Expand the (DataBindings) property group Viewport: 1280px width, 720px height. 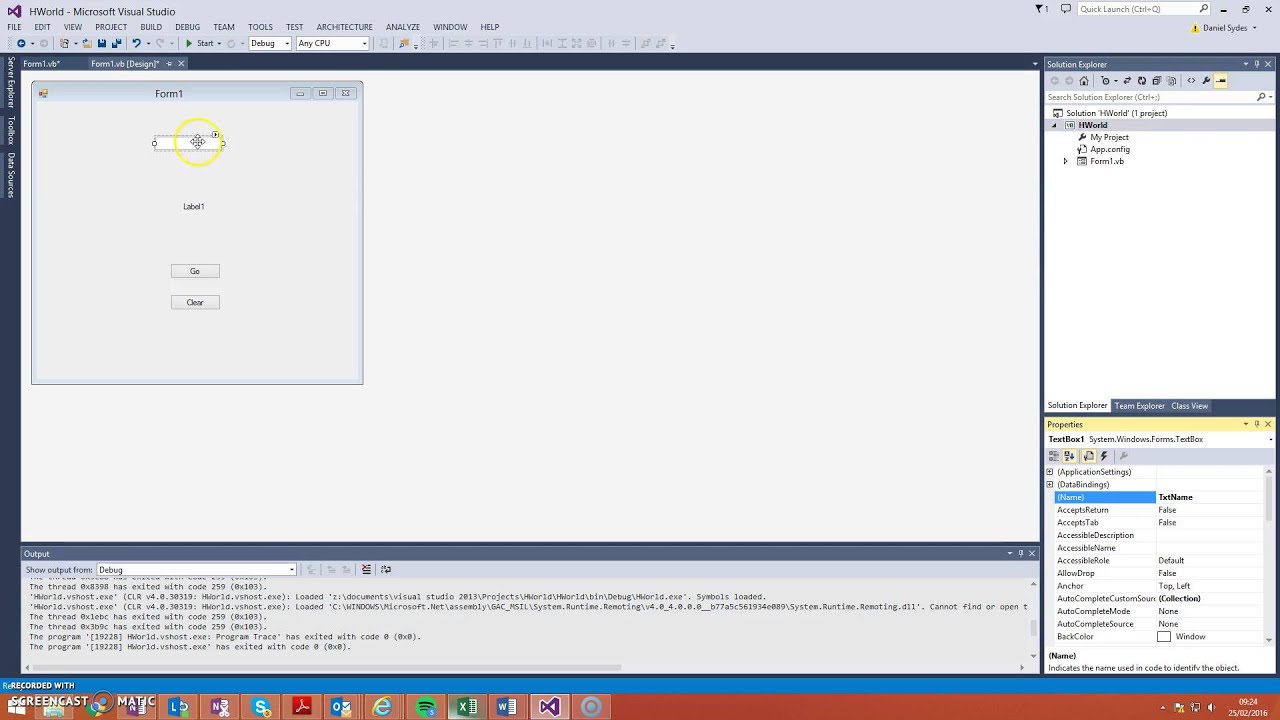(x=1050, y=484)
